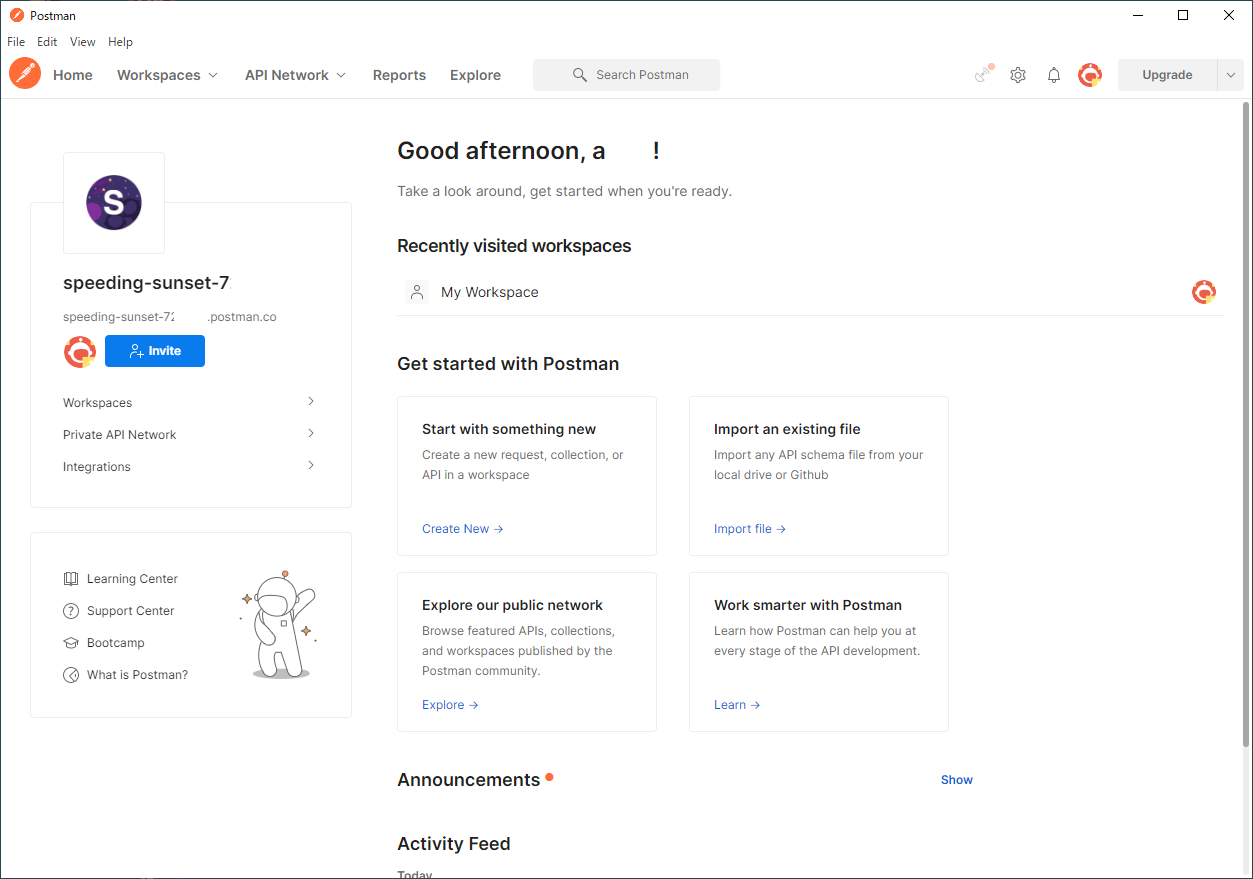Click the Private API Network row

pyautogui.click(x=190, y=434)
